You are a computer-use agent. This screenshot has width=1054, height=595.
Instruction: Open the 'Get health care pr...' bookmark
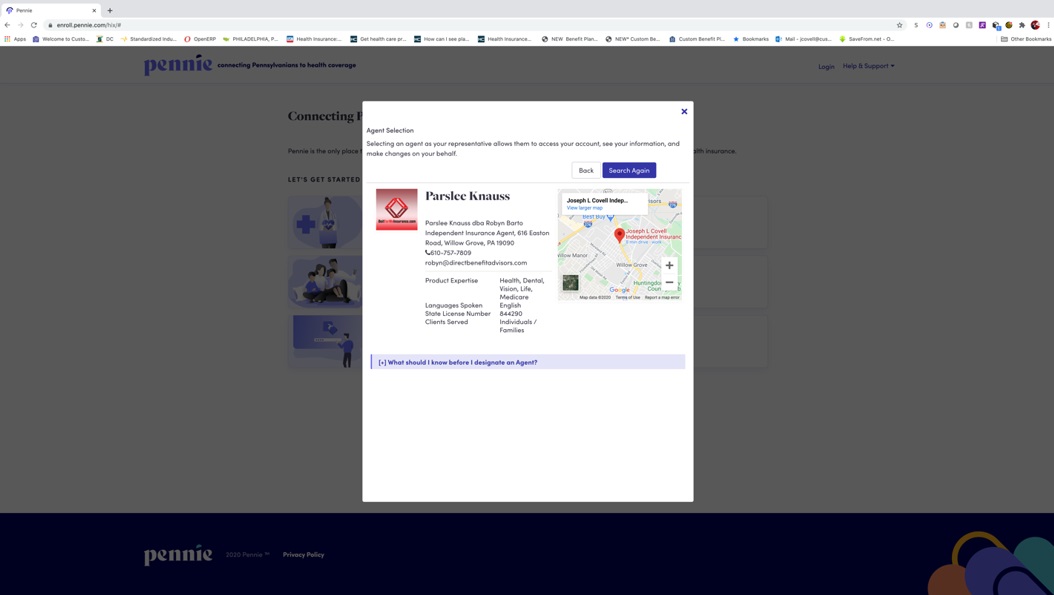378,39
